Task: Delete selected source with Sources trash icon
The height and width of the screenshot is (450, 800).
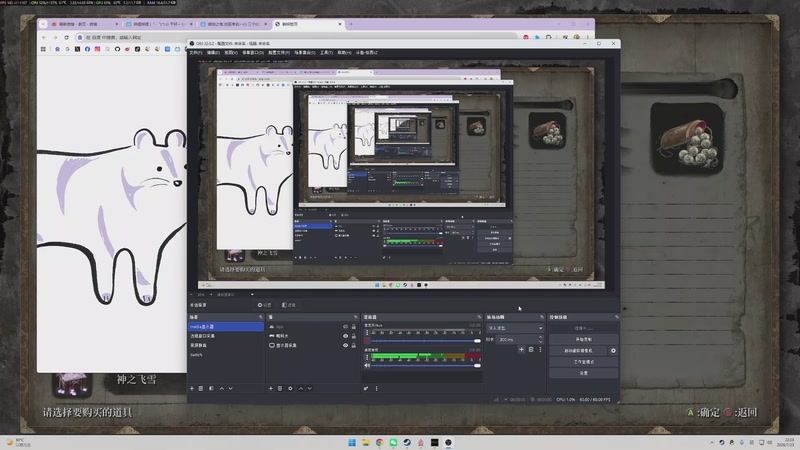Action: (x=280, y=388)
